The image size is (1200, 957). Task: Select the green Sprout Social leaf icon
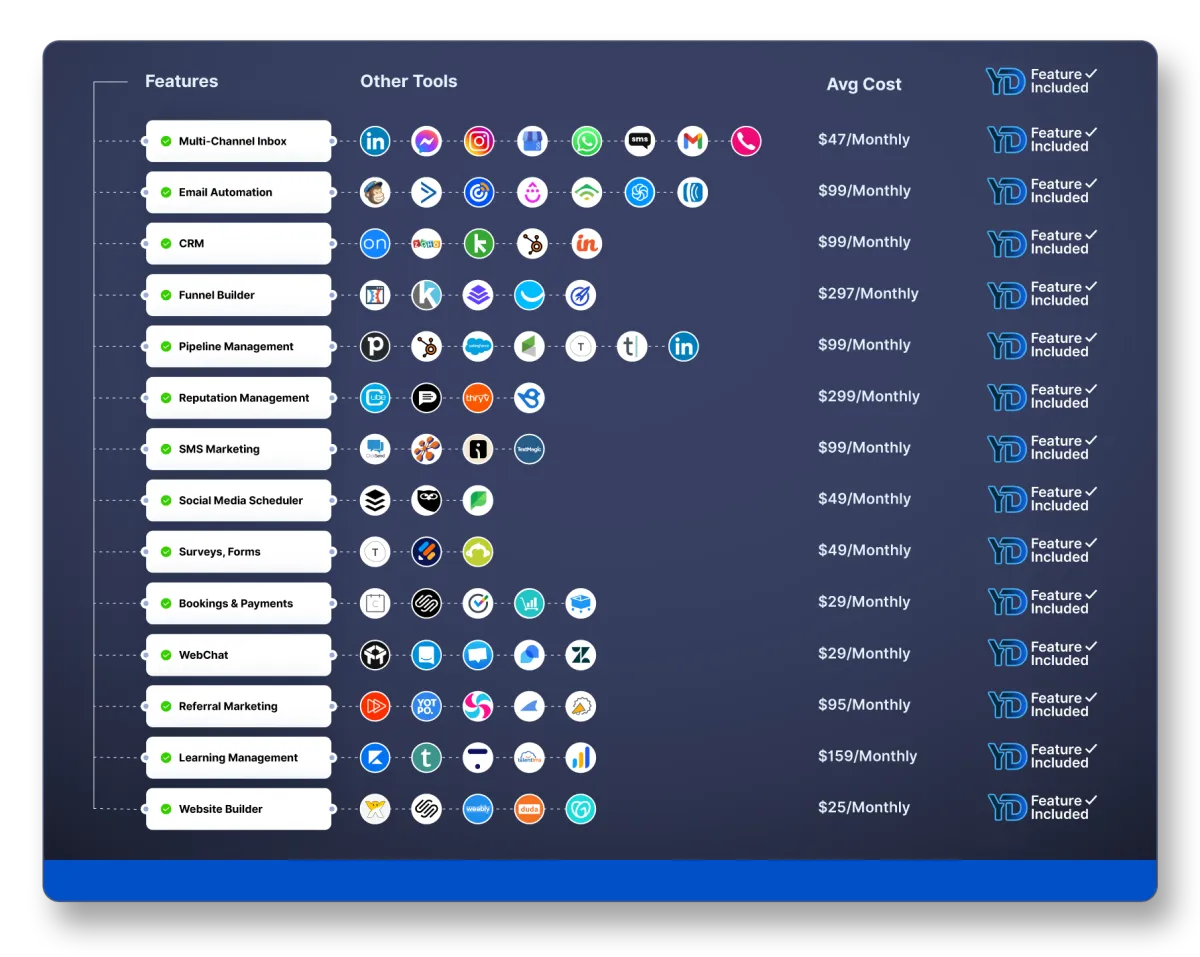479,500
